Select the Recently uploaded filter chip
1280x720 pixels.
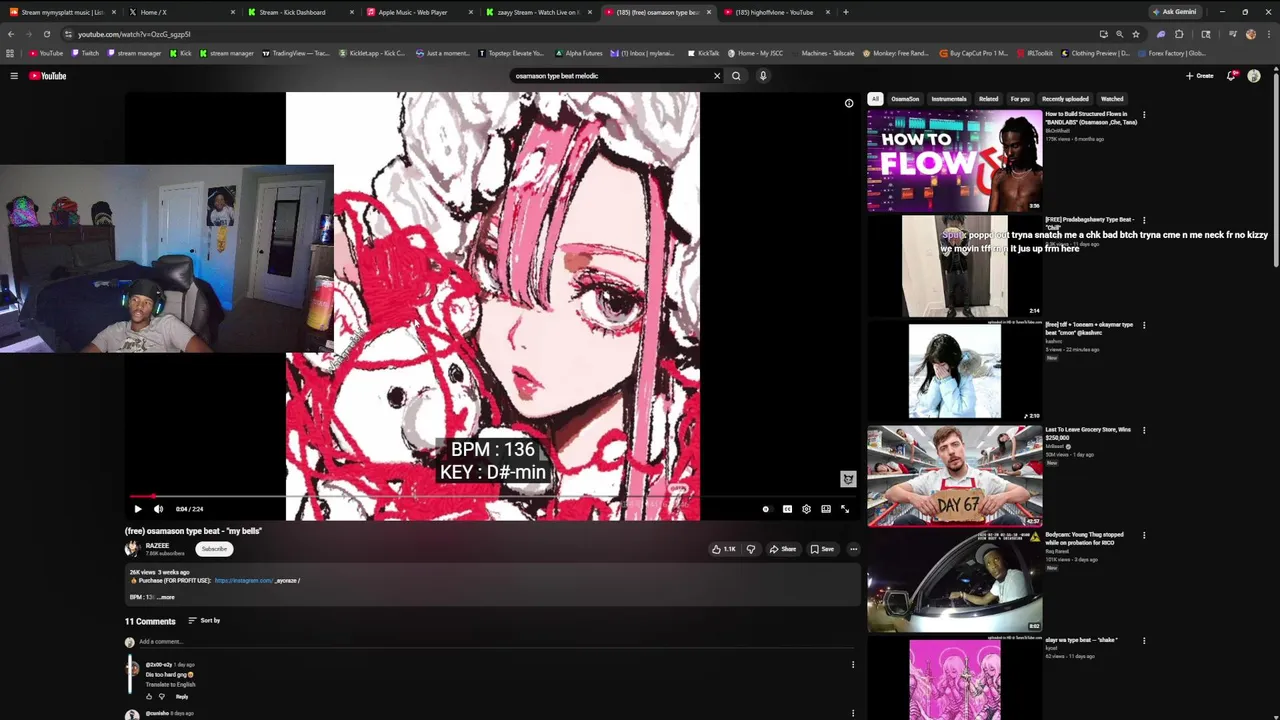(1065, 99)
